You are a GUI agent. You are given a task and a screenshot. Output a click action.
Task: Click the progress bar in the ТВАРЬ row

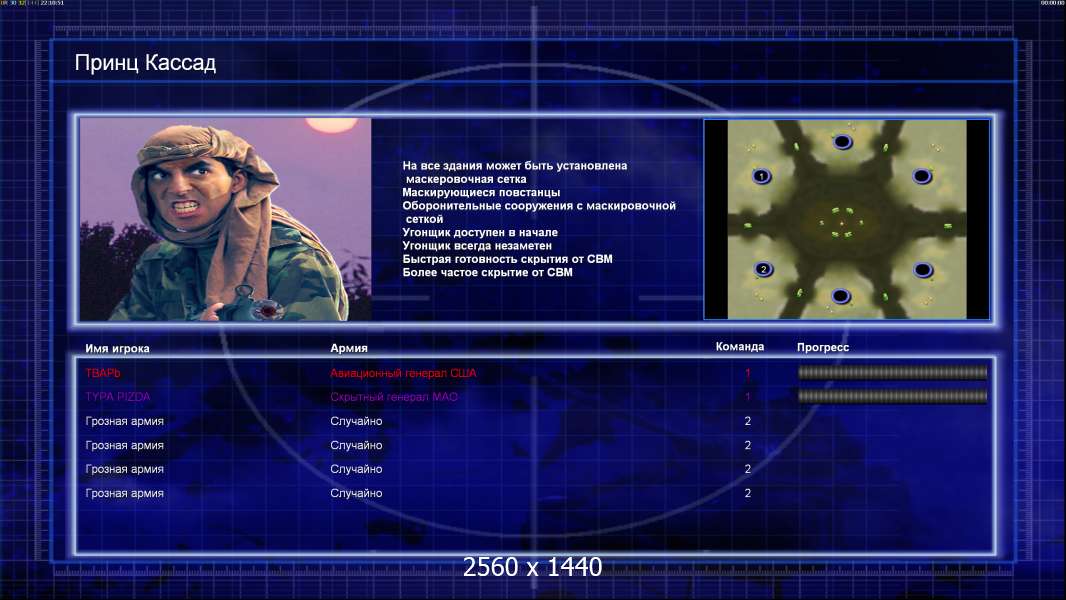(892, 372)
